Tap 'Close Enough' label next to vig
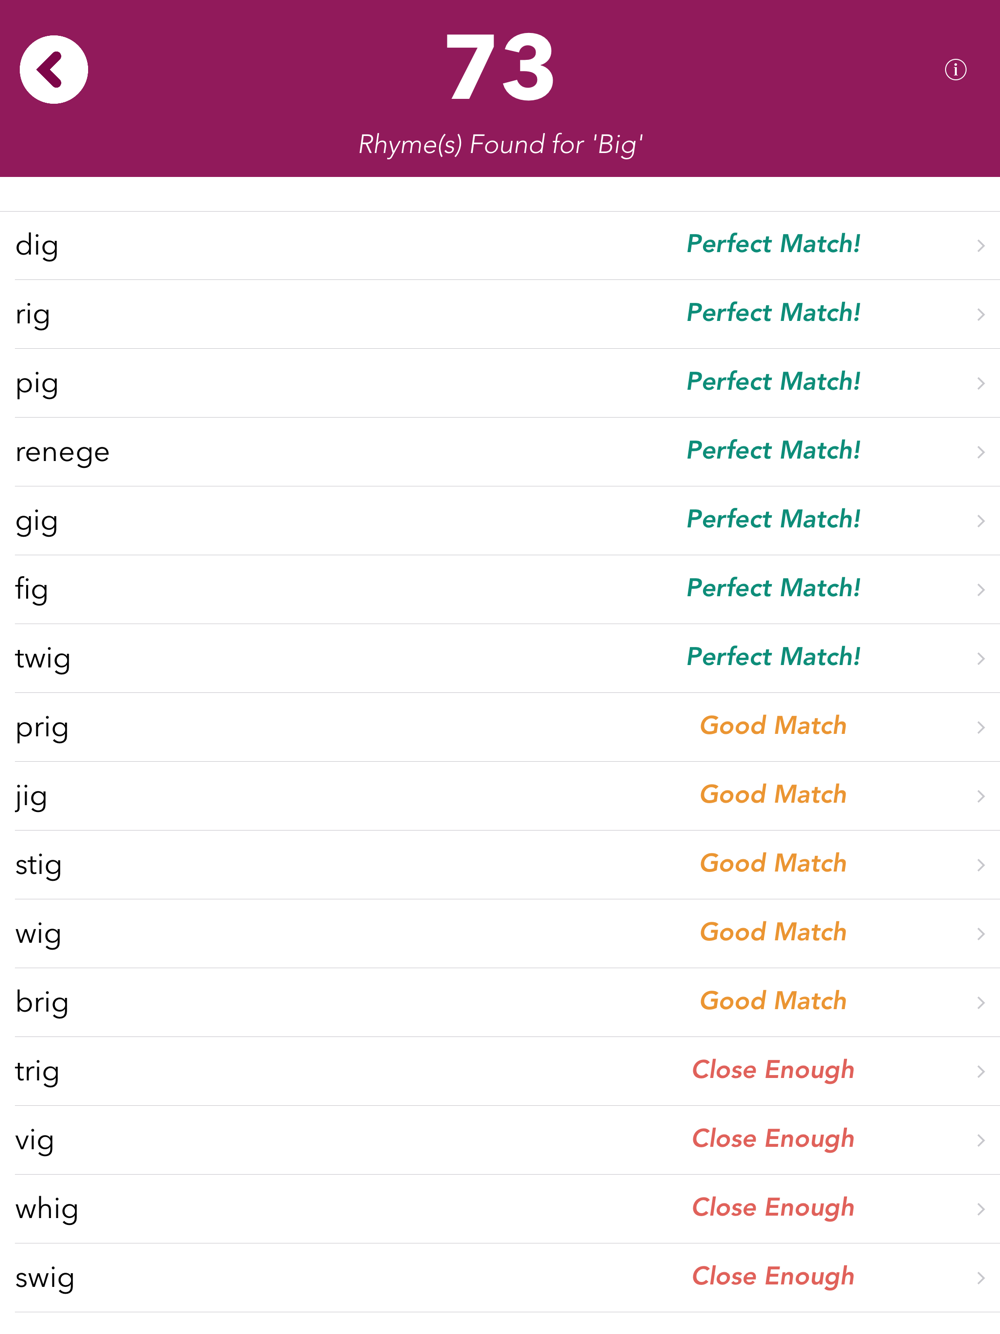The width and height of the screenshot is (1000, 1334). [773, 1139]
